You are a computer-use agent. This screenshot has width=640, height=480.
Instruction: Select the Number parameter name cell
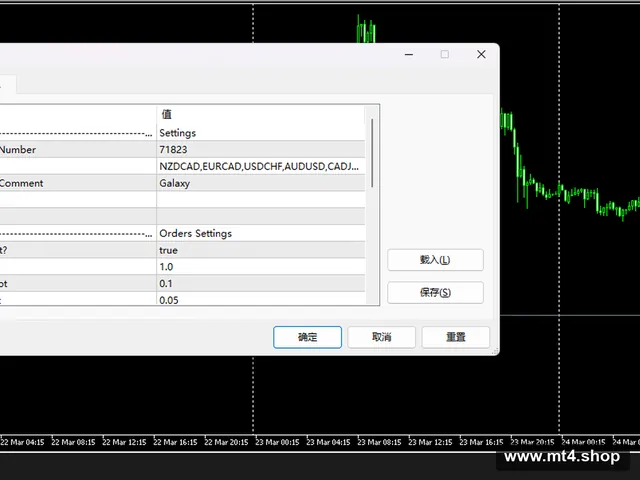pos(78,149)
